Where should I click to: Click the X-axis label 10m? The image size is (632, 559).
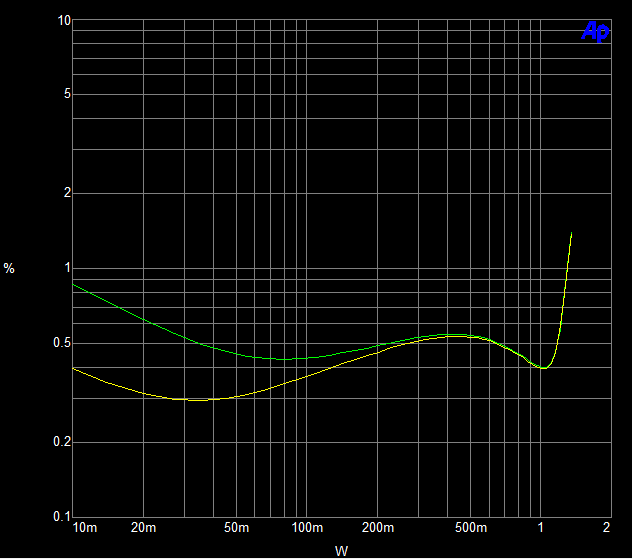[x=85, y=528]
